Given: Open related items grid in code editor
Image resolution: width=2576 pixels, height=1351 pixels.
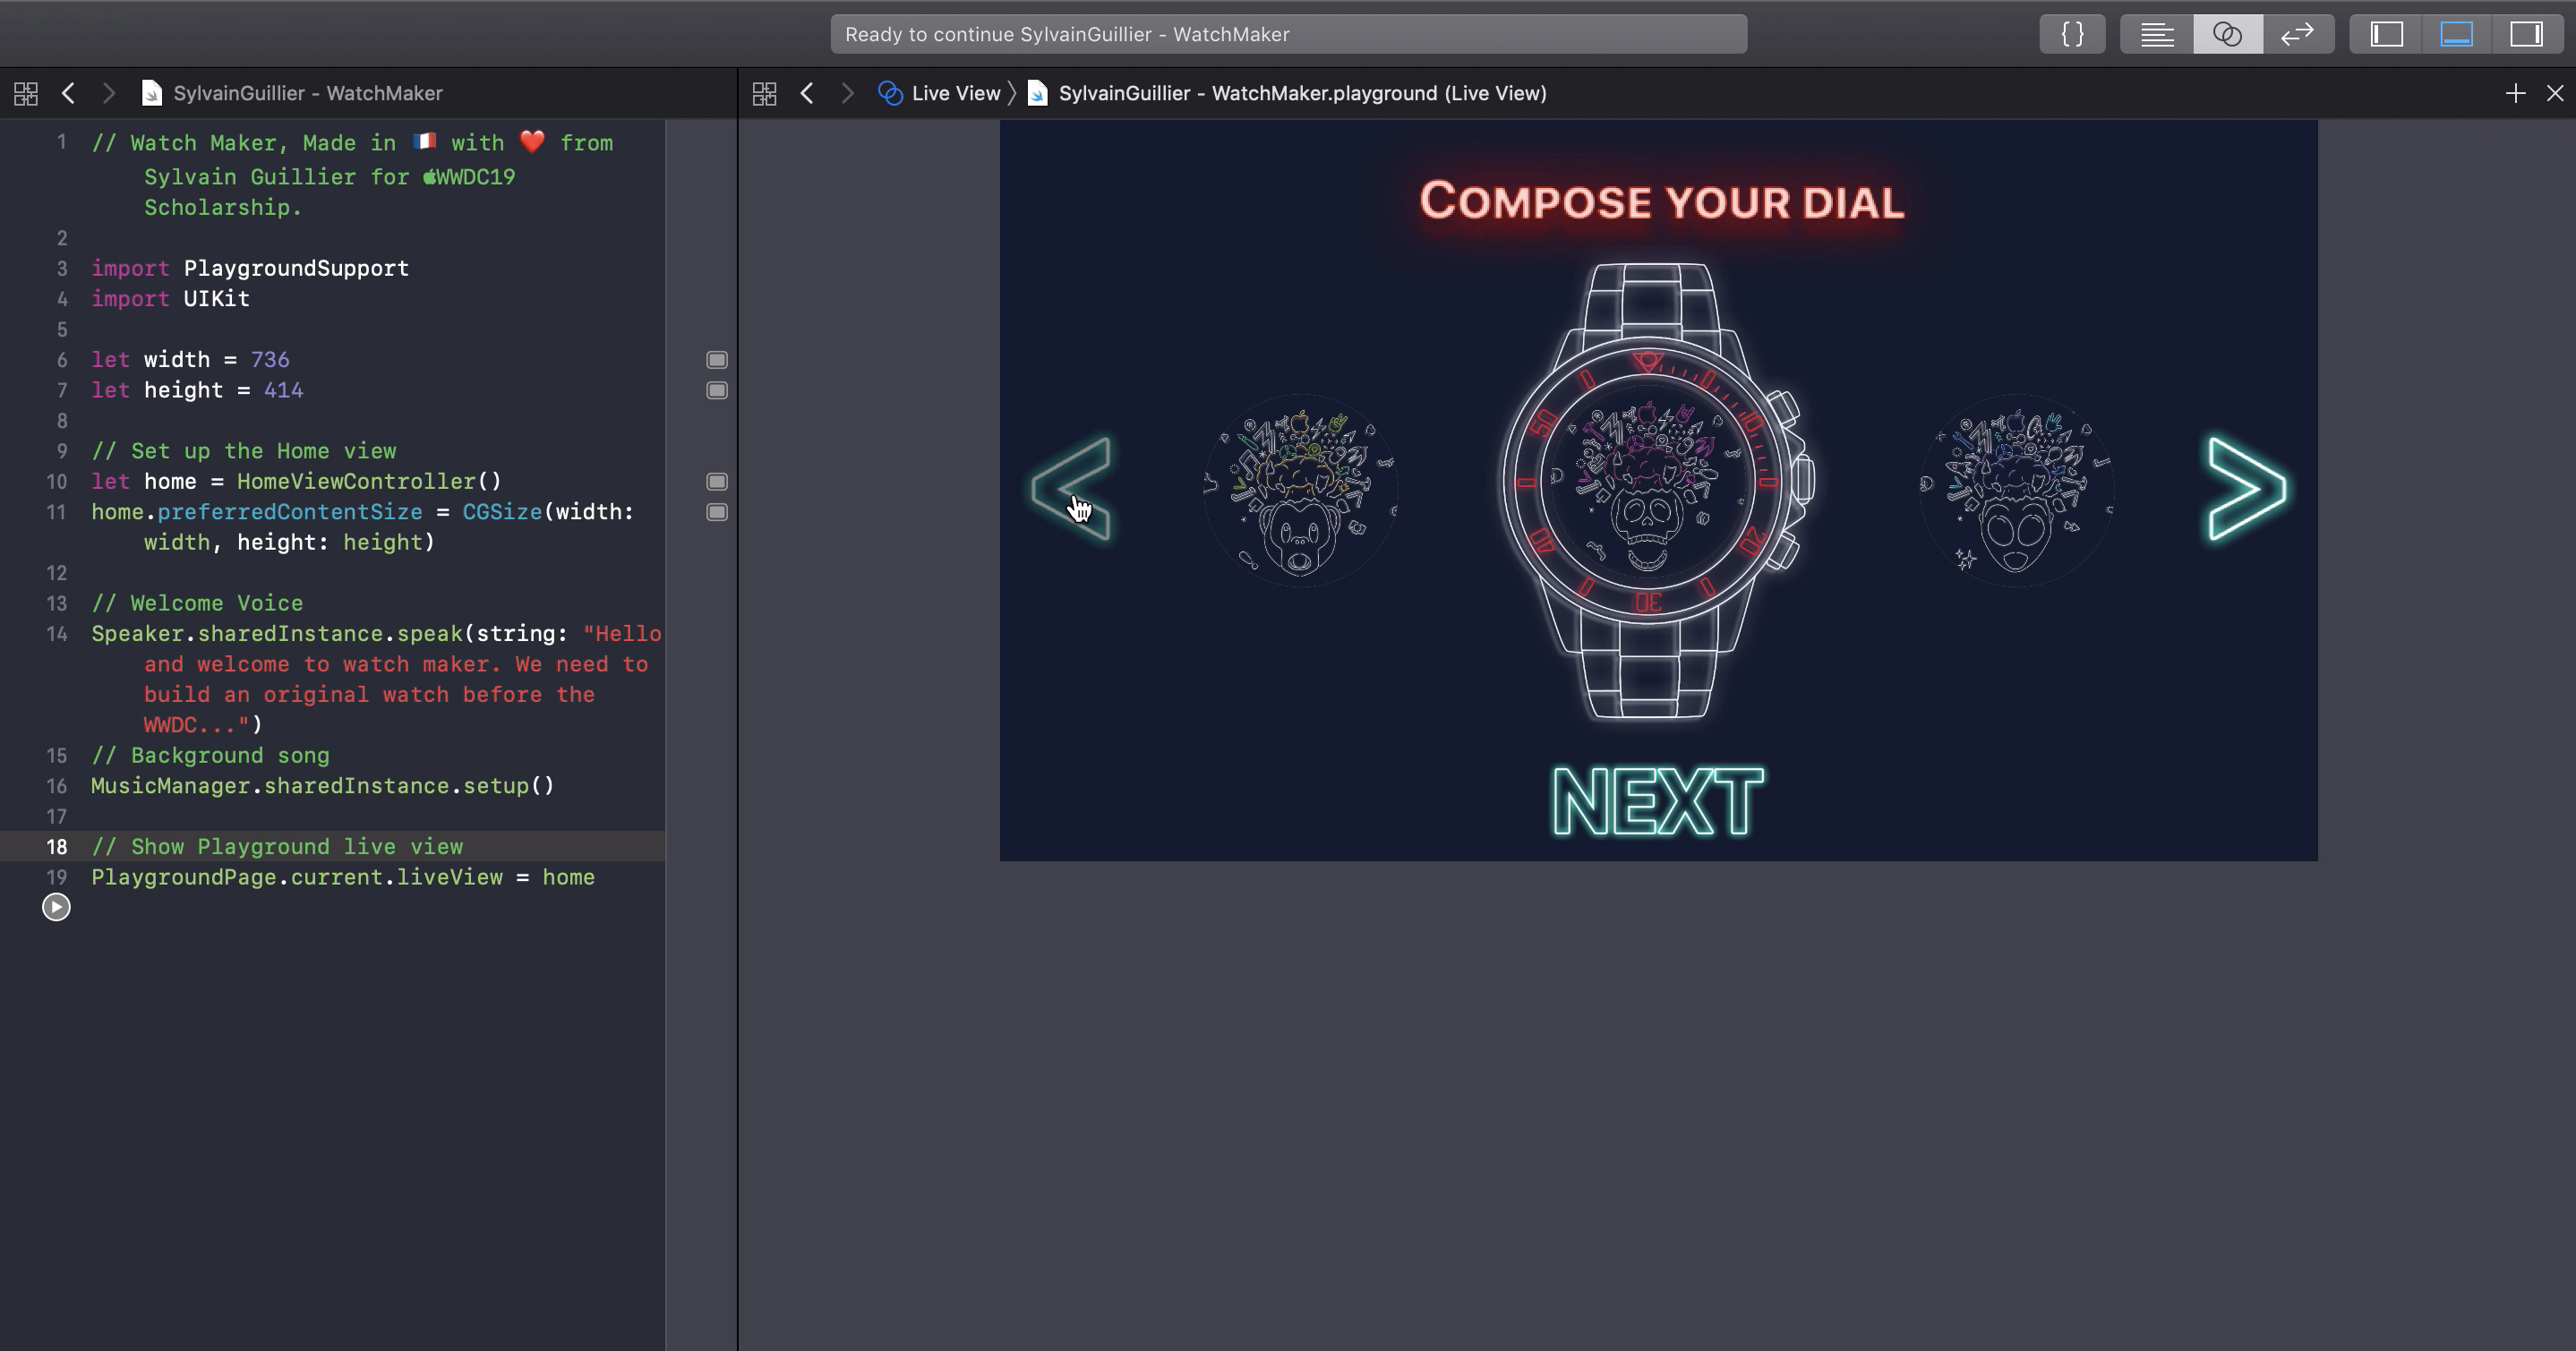Looking at the screenshot, I should click(x=26, y=93).
